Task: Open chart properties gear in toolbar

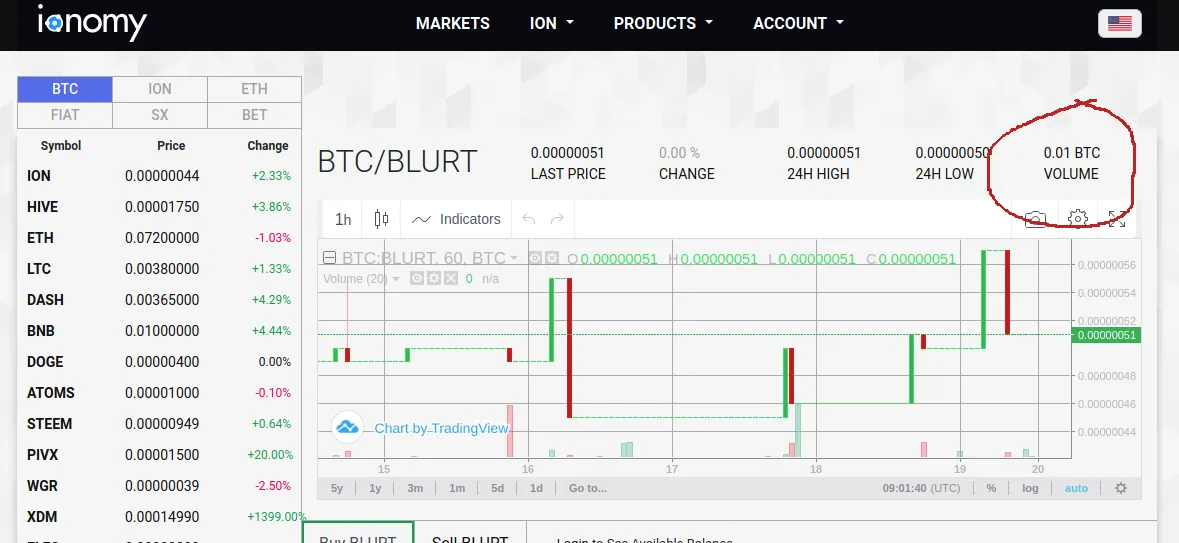Action: coord(1077,220)
